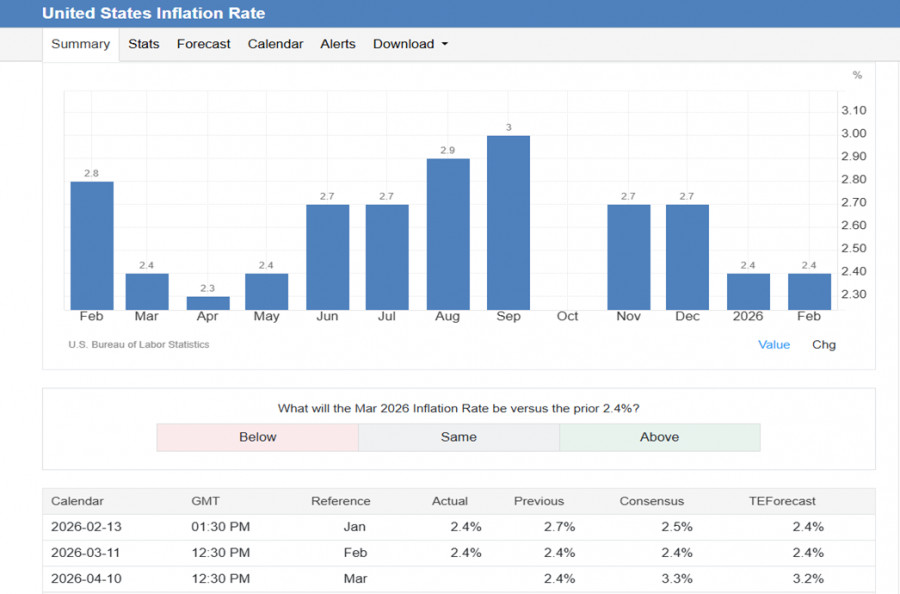Viewport: 900px width, 594px height.
Task: Vote Above for Mar 2026 inflation
Action: coord(659,437)
